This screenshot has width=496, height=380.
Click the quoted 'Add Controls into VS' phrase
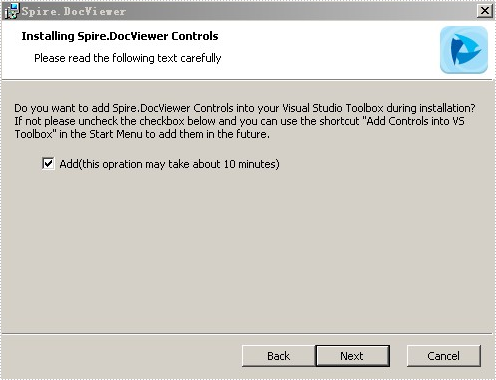tap(413, 121)
